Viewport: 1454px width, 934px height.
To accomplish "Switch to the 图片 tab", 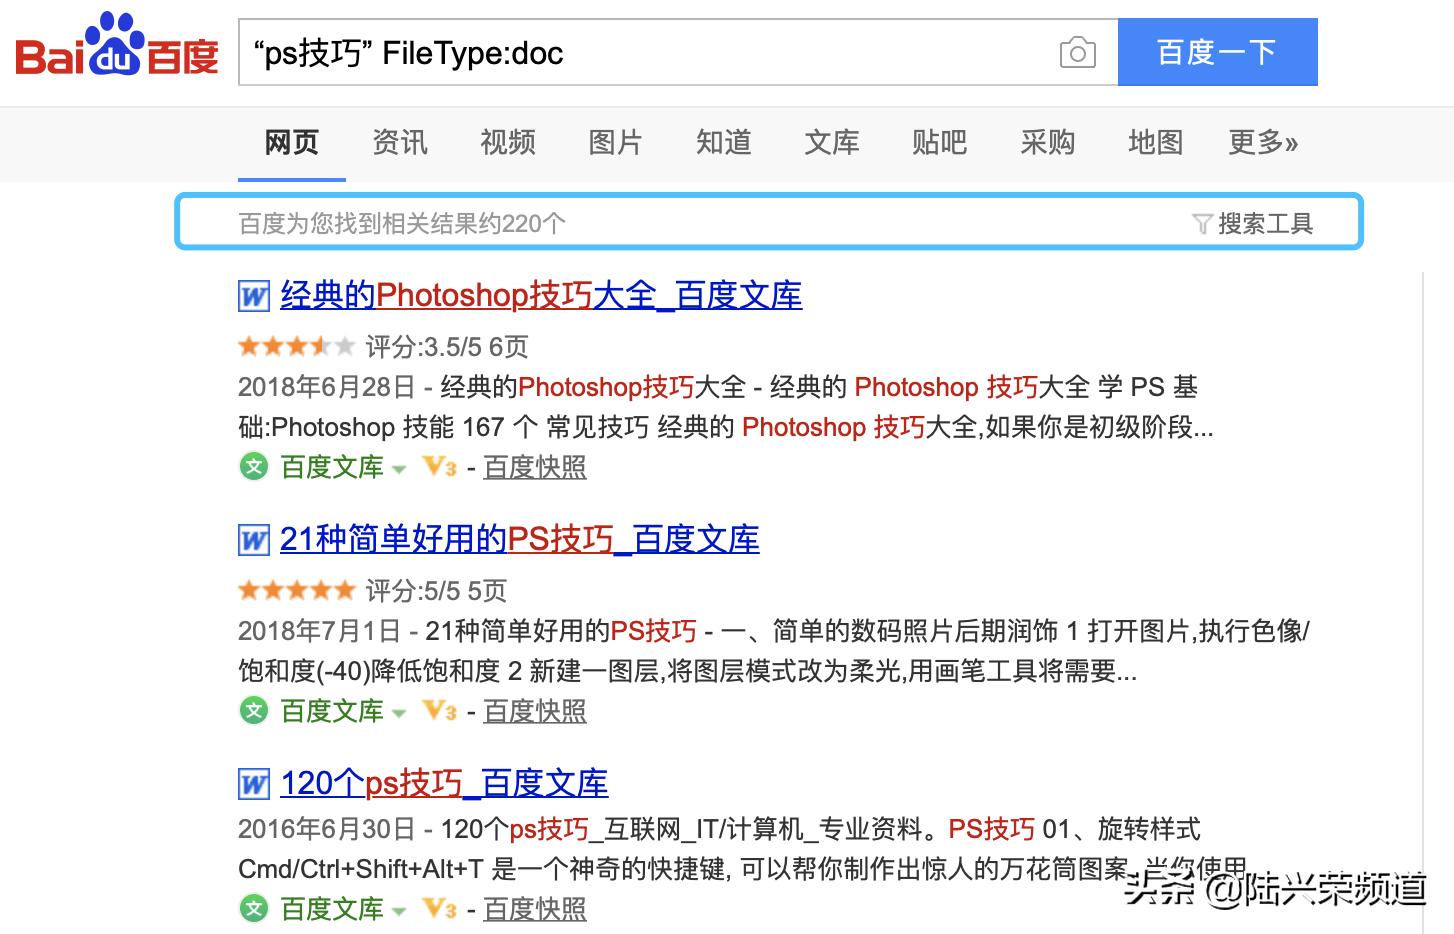I will coord(615,142).
